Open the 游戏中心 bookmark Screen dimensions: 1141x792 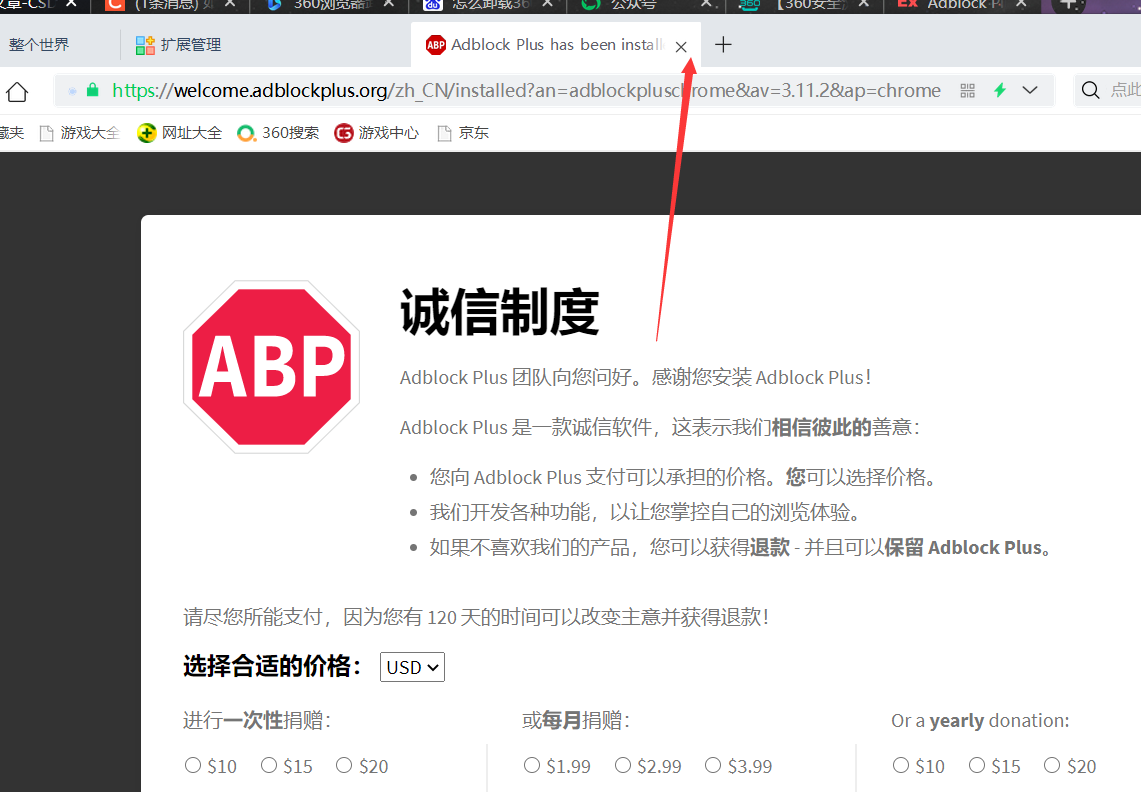(376, 132)
